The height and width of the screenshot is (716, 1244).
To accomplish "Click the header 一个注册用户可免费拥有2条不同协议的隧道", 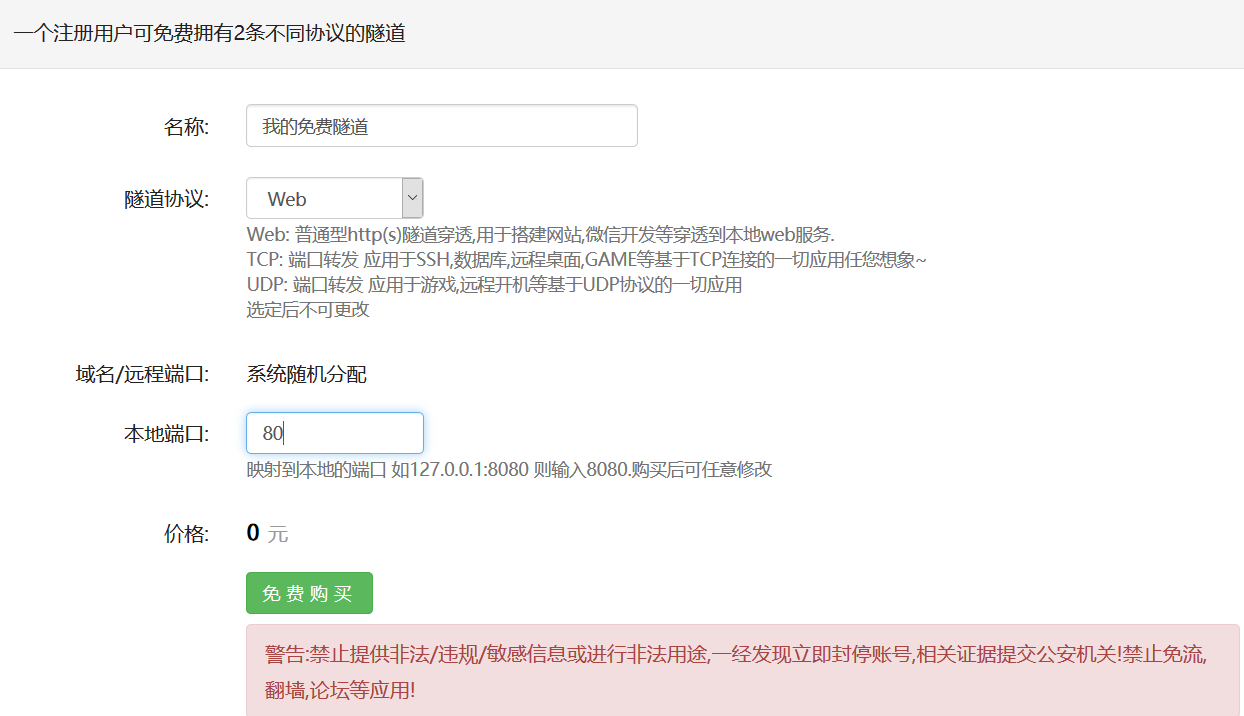I will tap(209, 33).
